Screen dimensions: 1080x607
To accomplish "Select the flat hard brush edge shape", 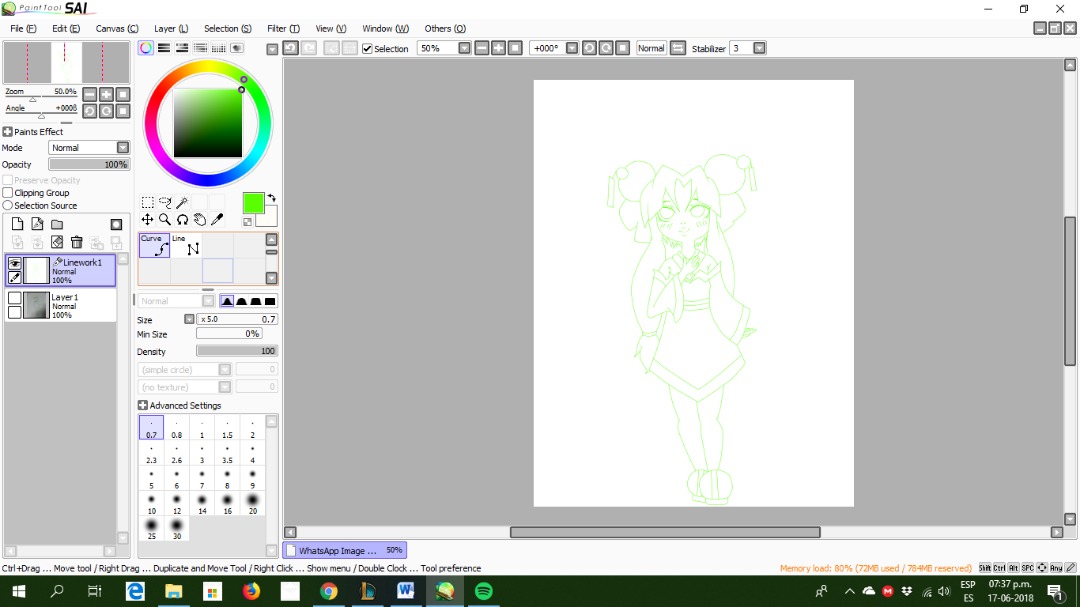I will pos(270,301).
